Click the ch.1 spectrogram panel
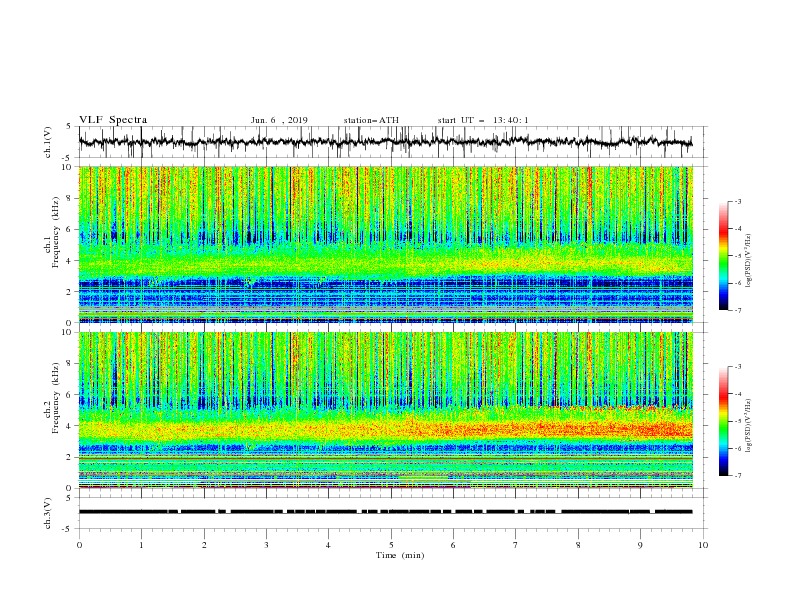The height and width of the screenshot is (612, 792). (386, 244)
